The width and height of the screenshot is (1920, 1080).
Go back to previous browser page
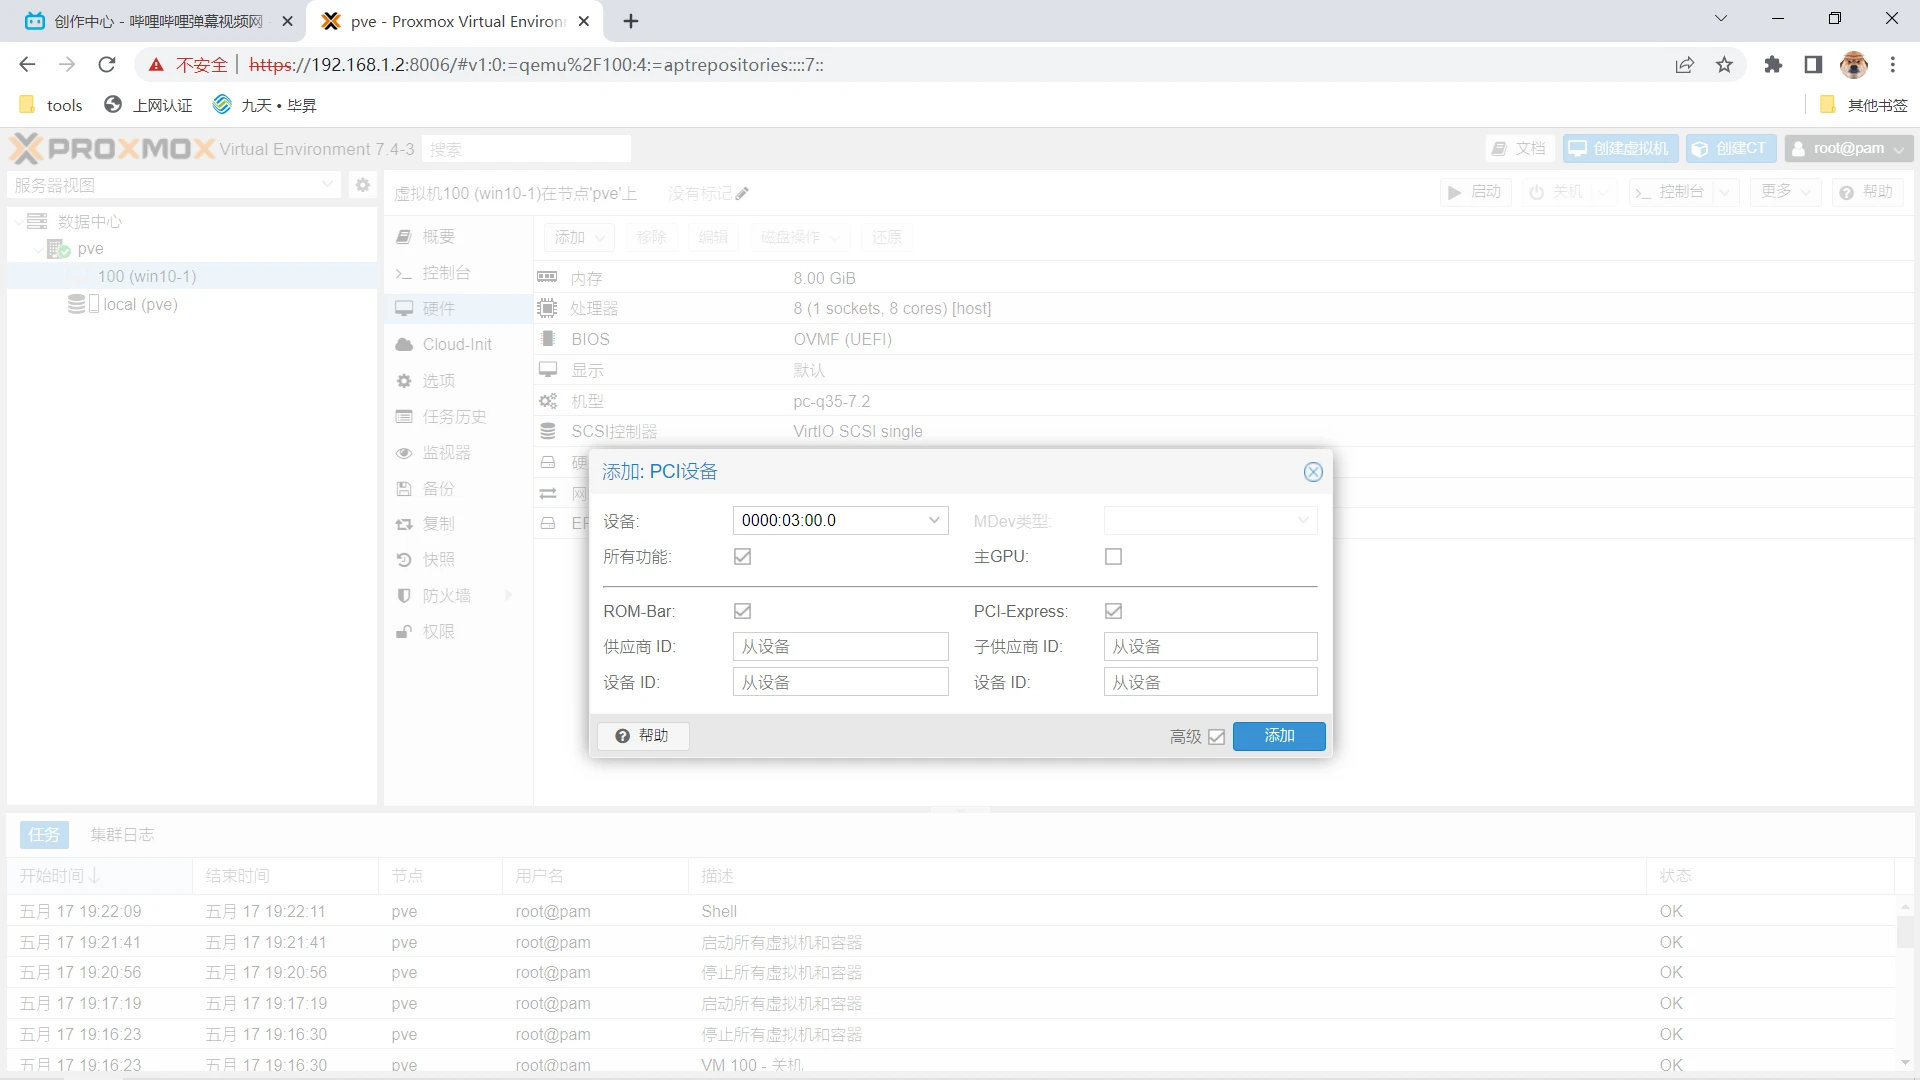coord(27,65)
